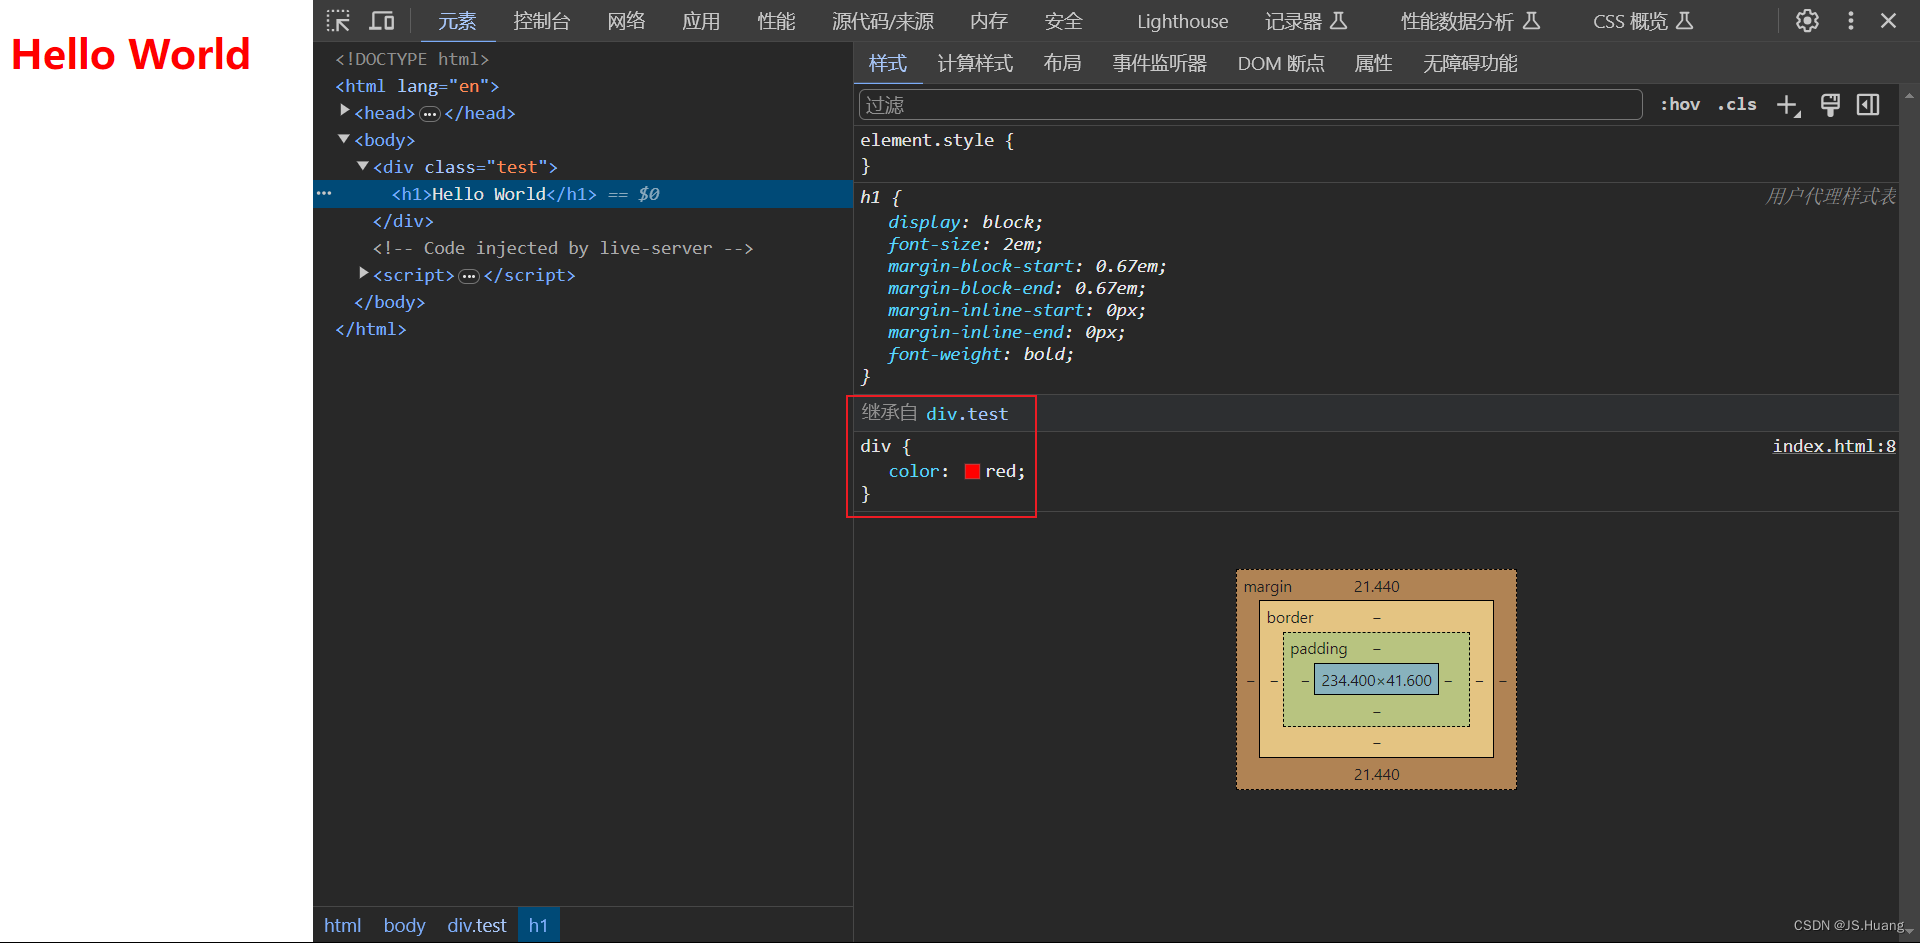Switch to the 源代码/来源 tab
Image resolution: width=1920 pixels, height=943 pixels.
pyautogui.click(x=883, y=21)
